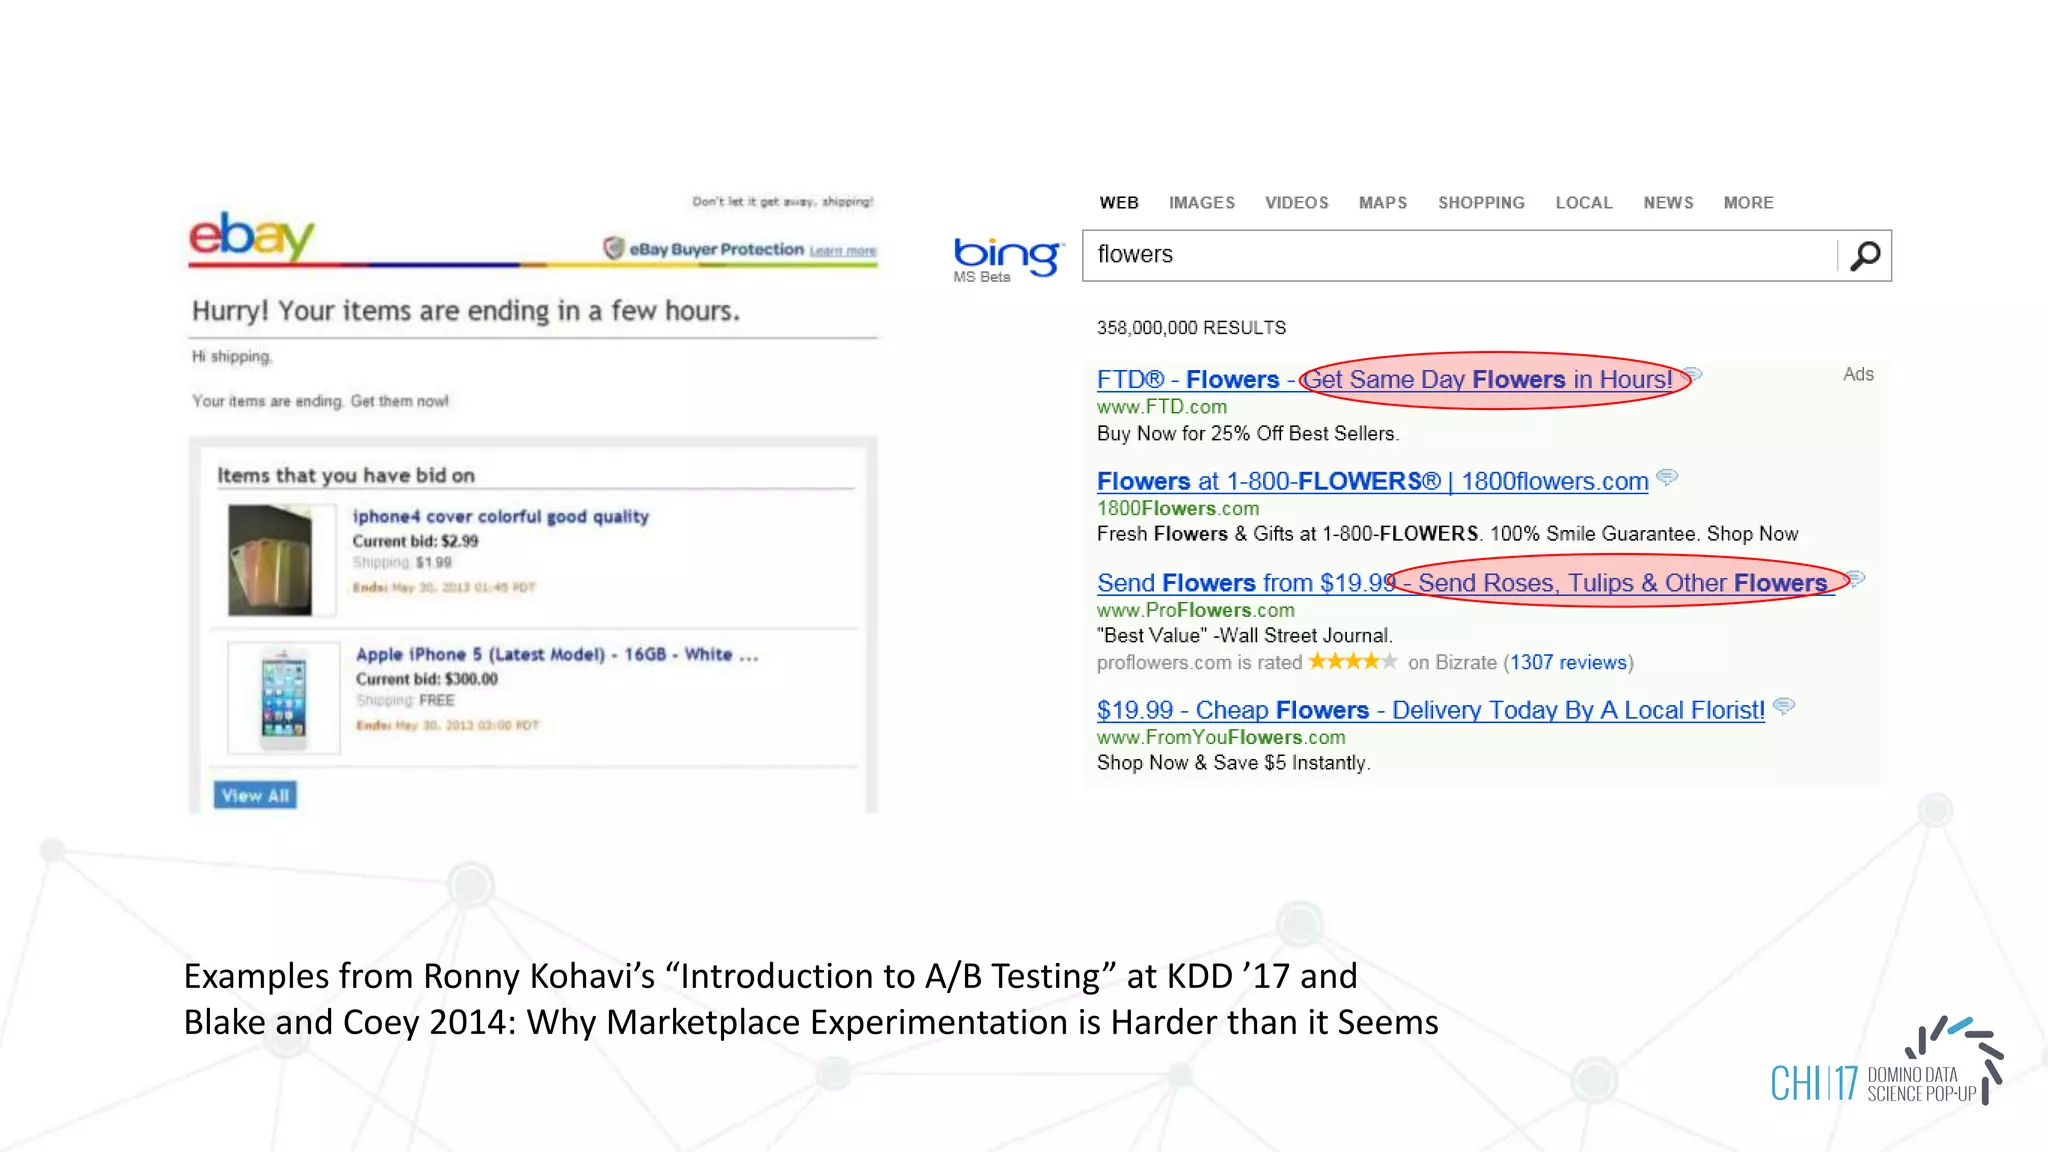Click the 358,000,000 RESULTS text
Screen dimensions: 2048x1152
click(1191, 328)
